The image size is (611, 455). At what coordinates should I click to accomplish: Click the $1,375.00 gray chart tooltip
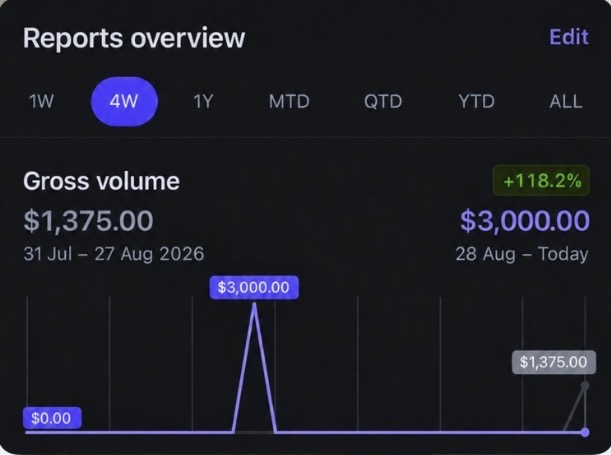[x=554, y=362]
